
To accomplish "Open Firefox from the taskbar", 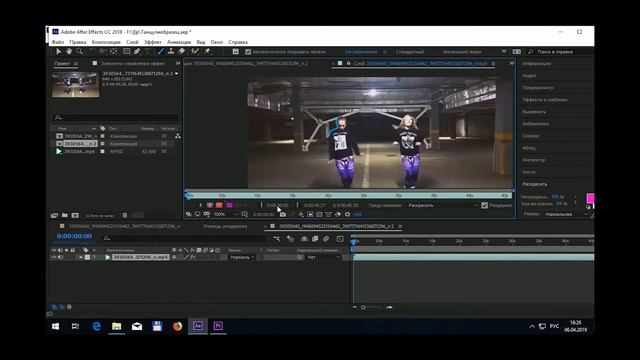I will (178, 326).
